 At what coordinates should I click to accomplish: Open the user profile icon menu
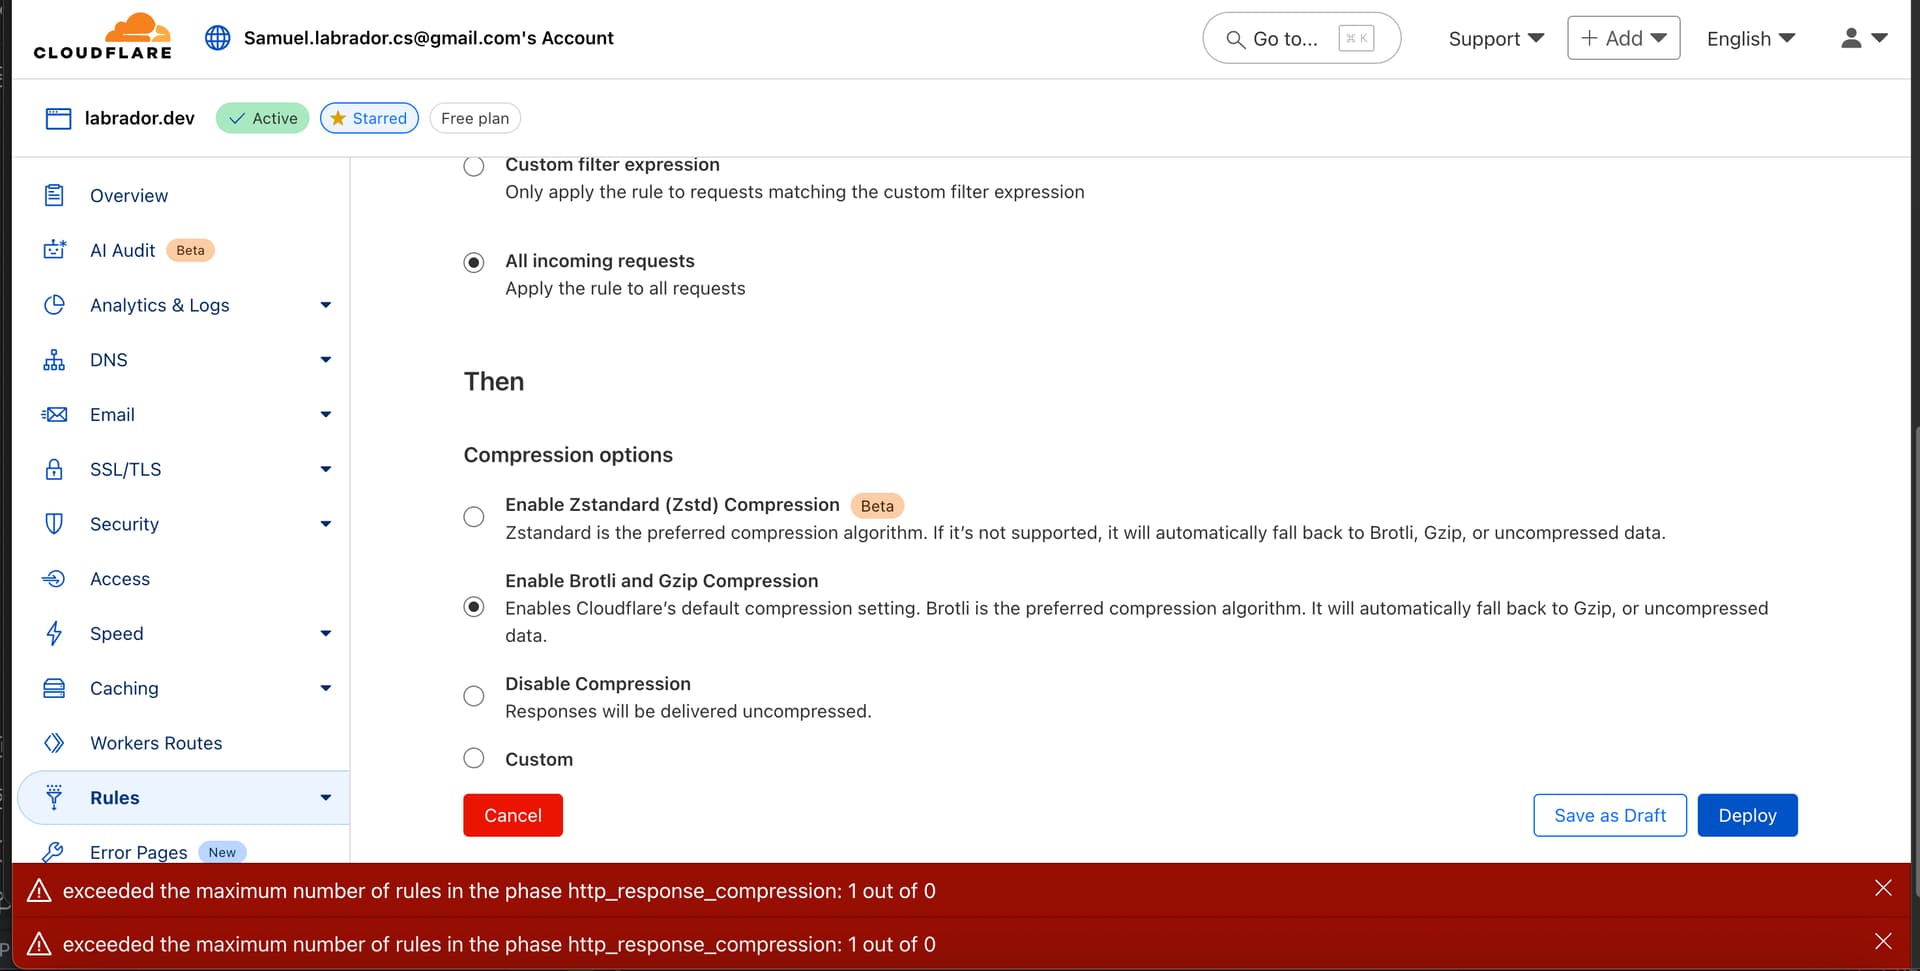click(x=1864, y=38)
